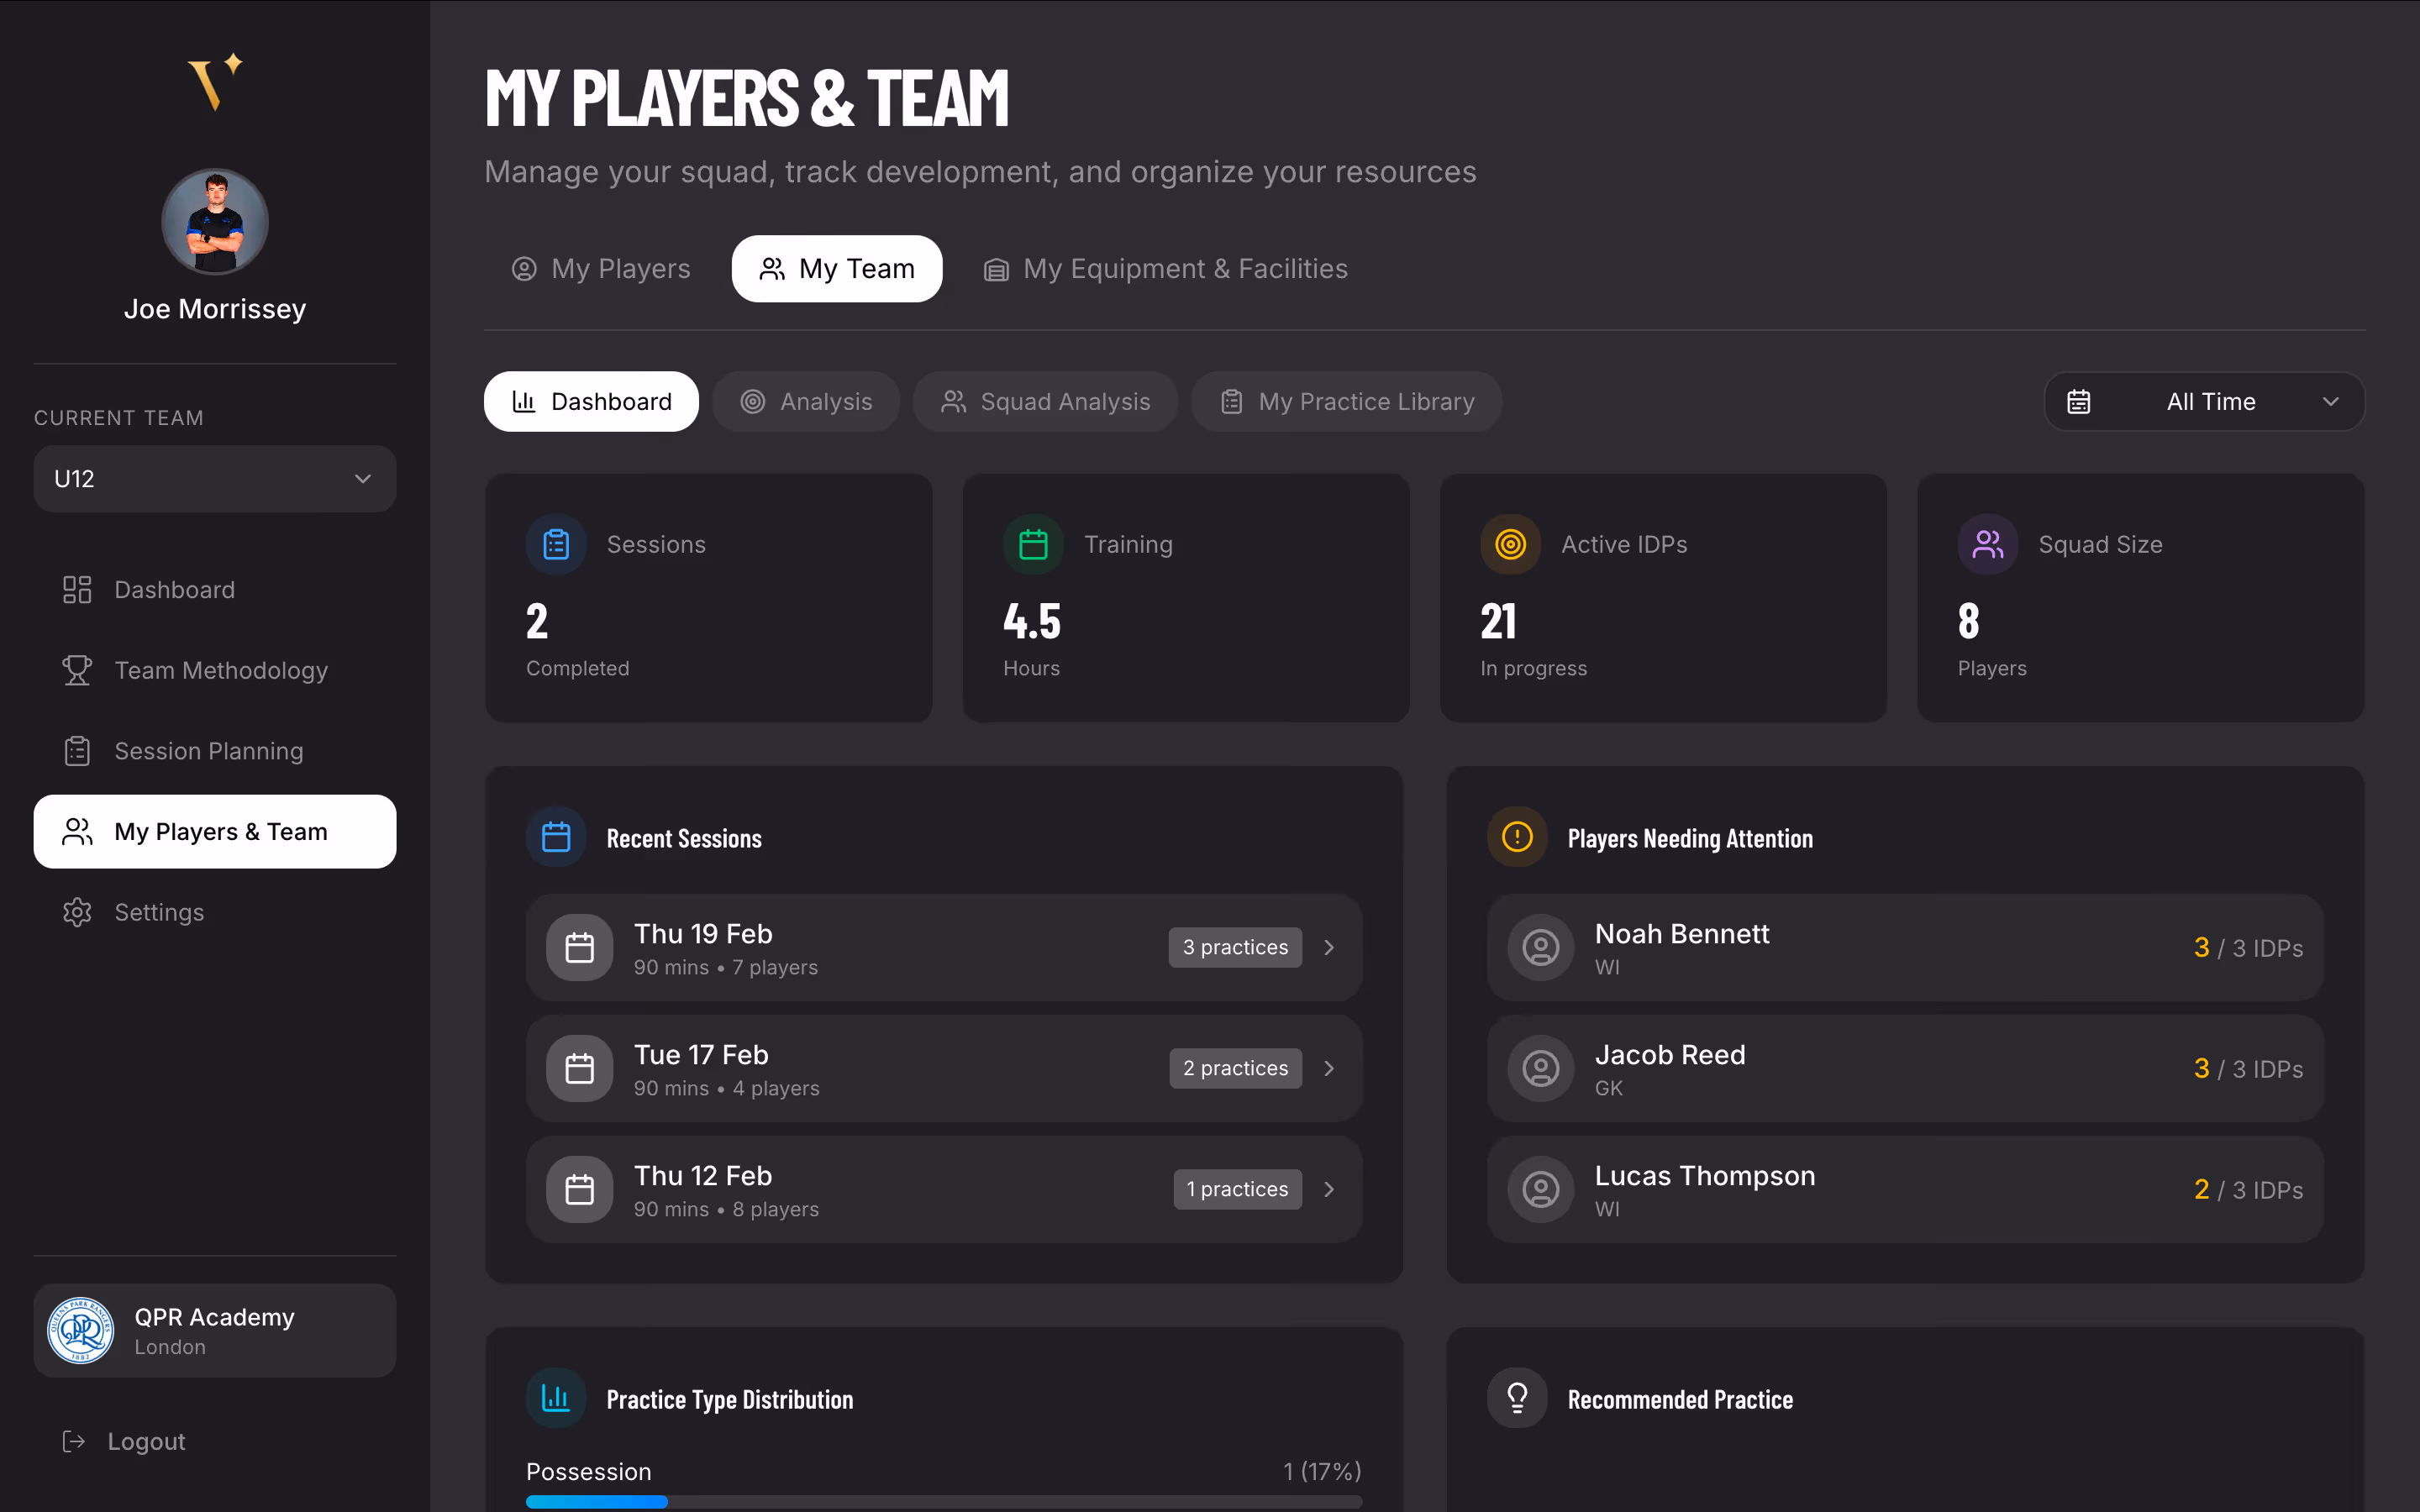The width and height of the screenshot is (2420, 1512).
Task: Expand the All Time date filter
Action: [2204, 402]
